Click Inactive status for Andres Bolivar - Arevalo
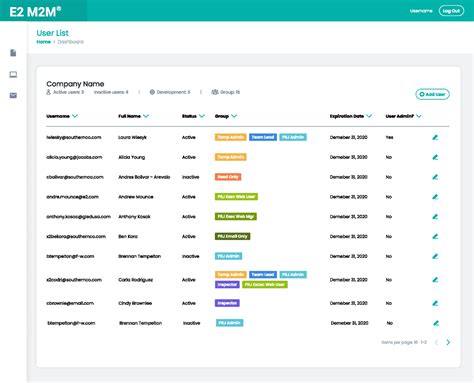This screenshot has width=474, height=383. click(x=191, y=177)
